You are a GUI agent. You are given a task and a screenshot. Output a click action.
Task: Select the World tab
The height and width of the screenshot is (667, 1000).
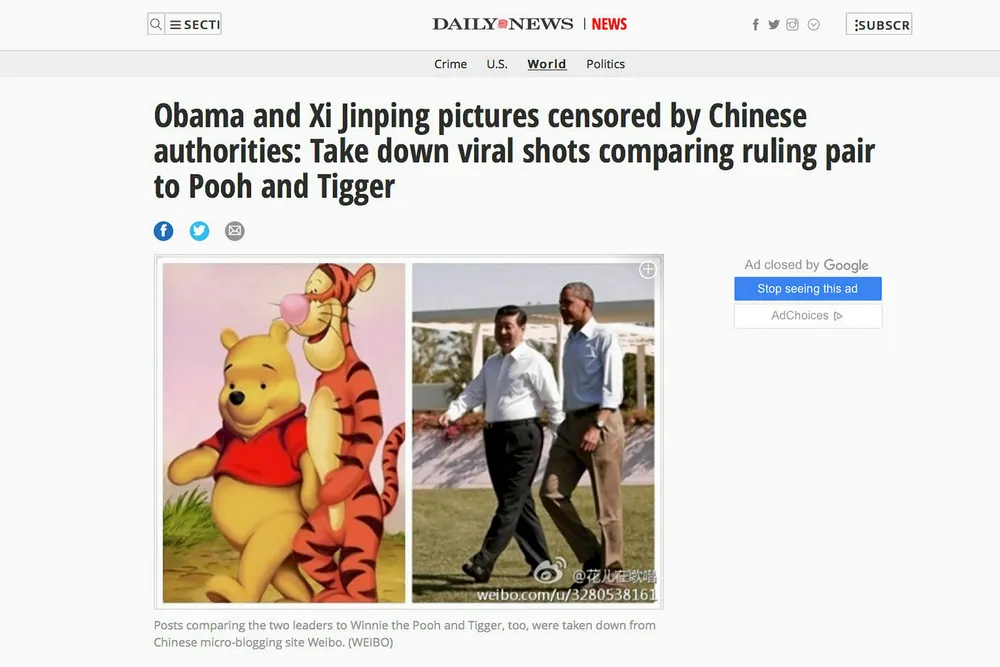coord(547,64)
